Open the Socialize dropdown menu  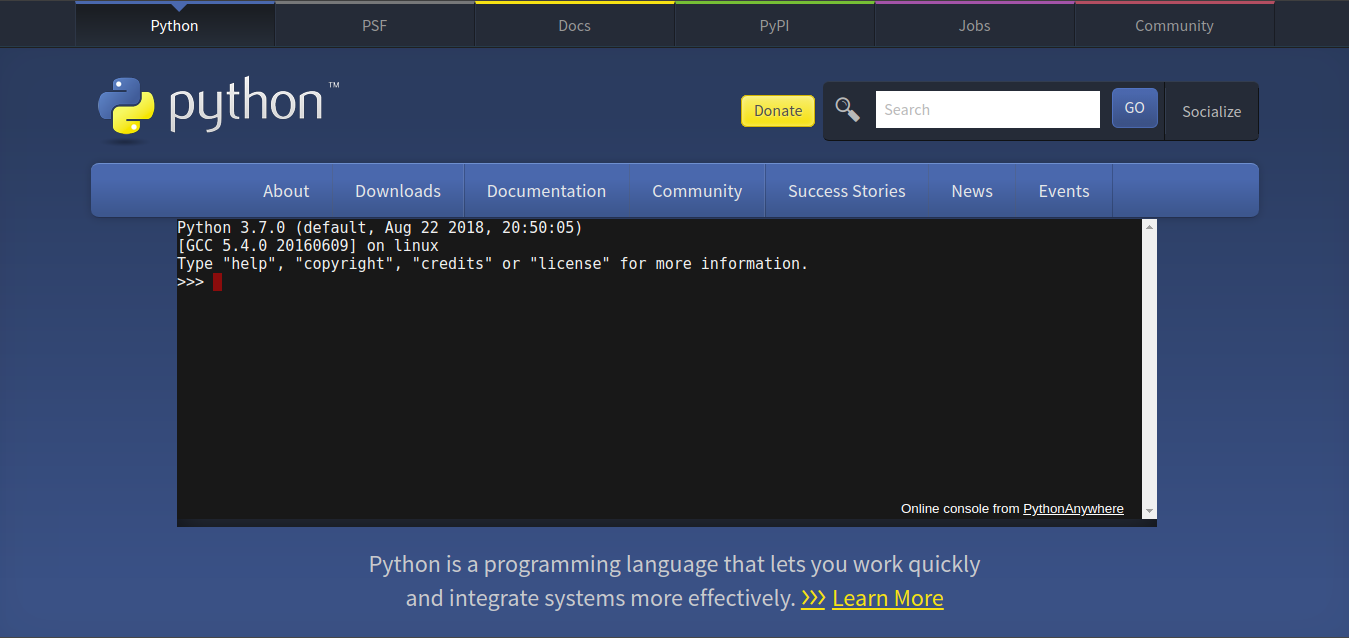pyautogui.click(x=1211, y=111)
